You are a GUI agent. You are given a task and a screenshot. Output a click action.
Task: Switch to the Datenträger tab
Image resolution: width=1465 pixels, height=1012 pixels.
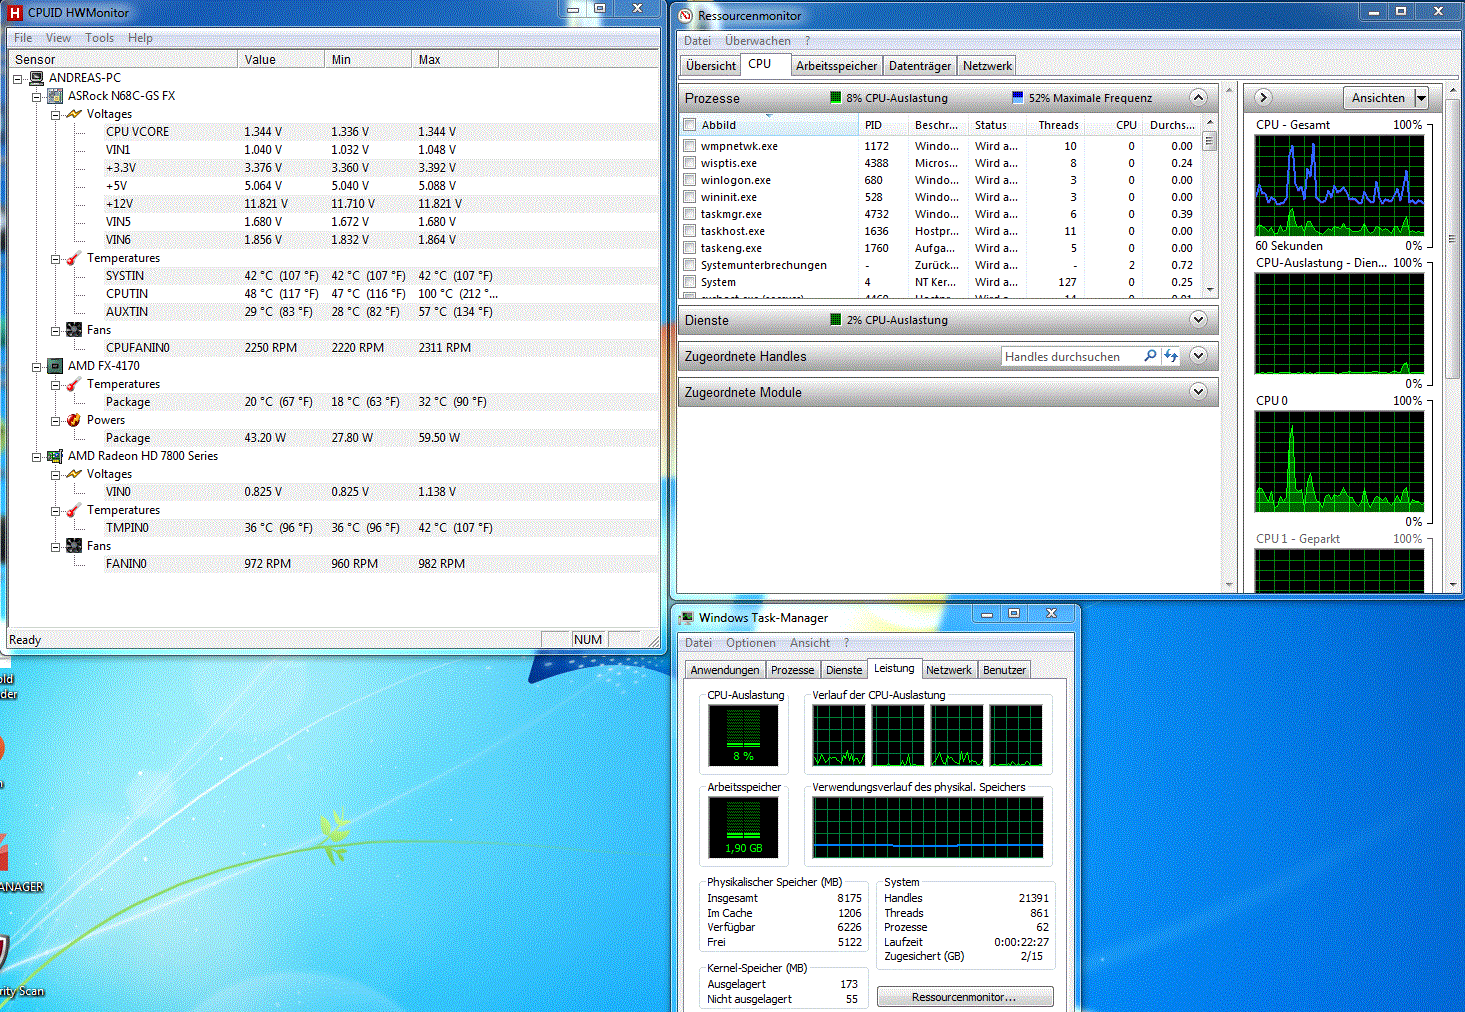(920, 66)
